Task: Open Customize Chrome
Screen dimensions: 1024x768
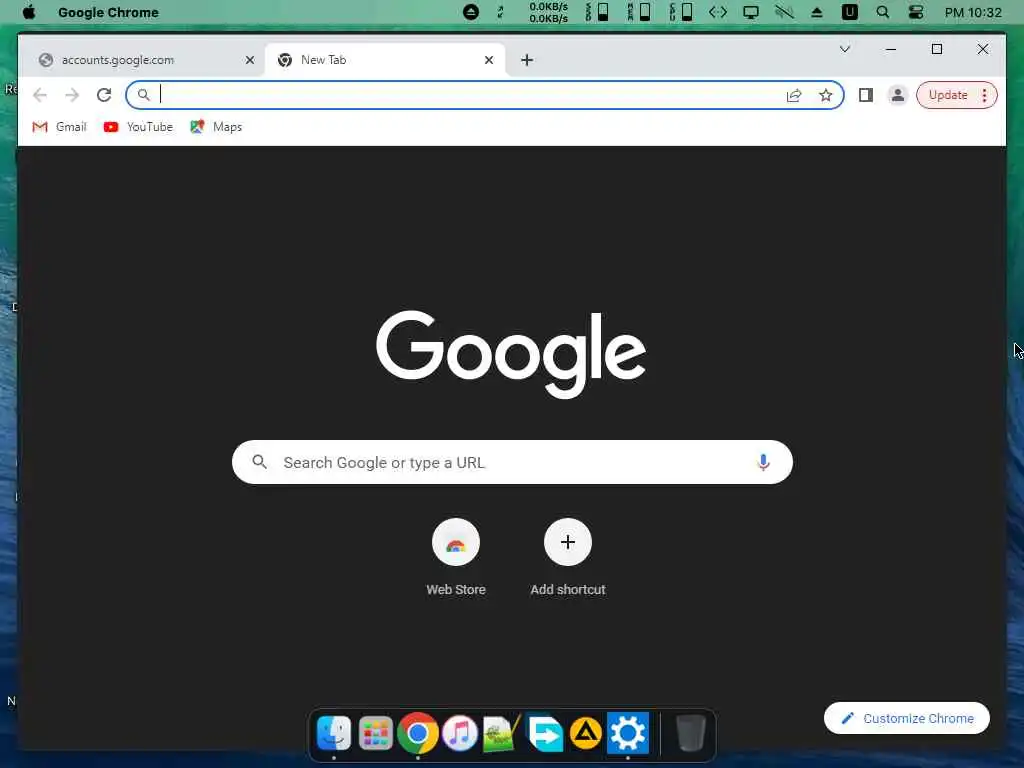Action: point(907,718)
